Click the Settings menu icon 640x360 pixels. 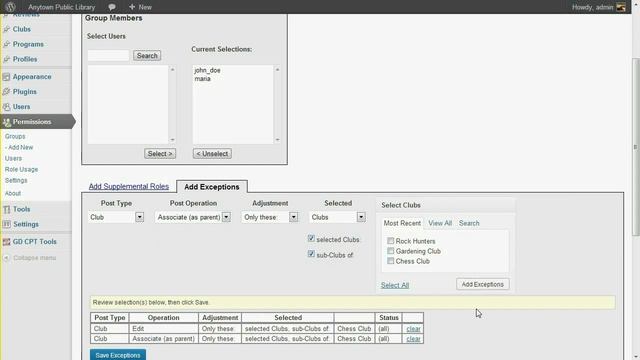pos(7,224)
